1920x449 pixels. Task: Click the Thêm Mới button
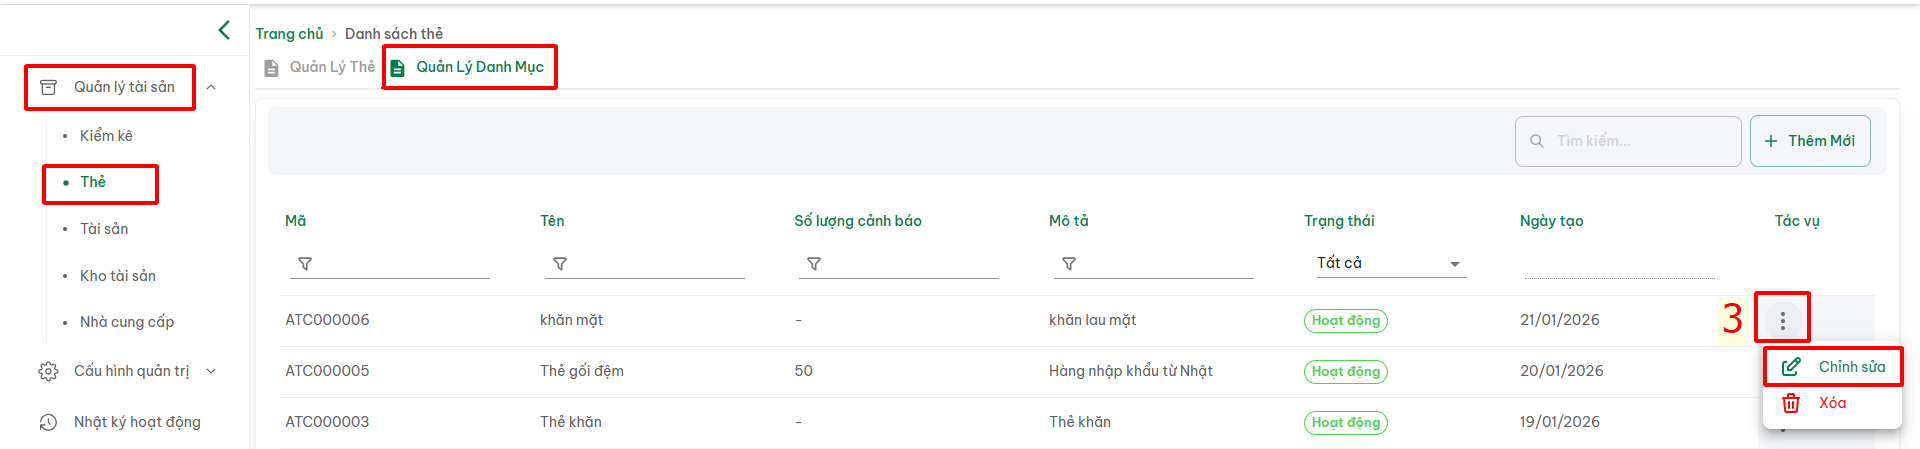(x=1809, y=141)
